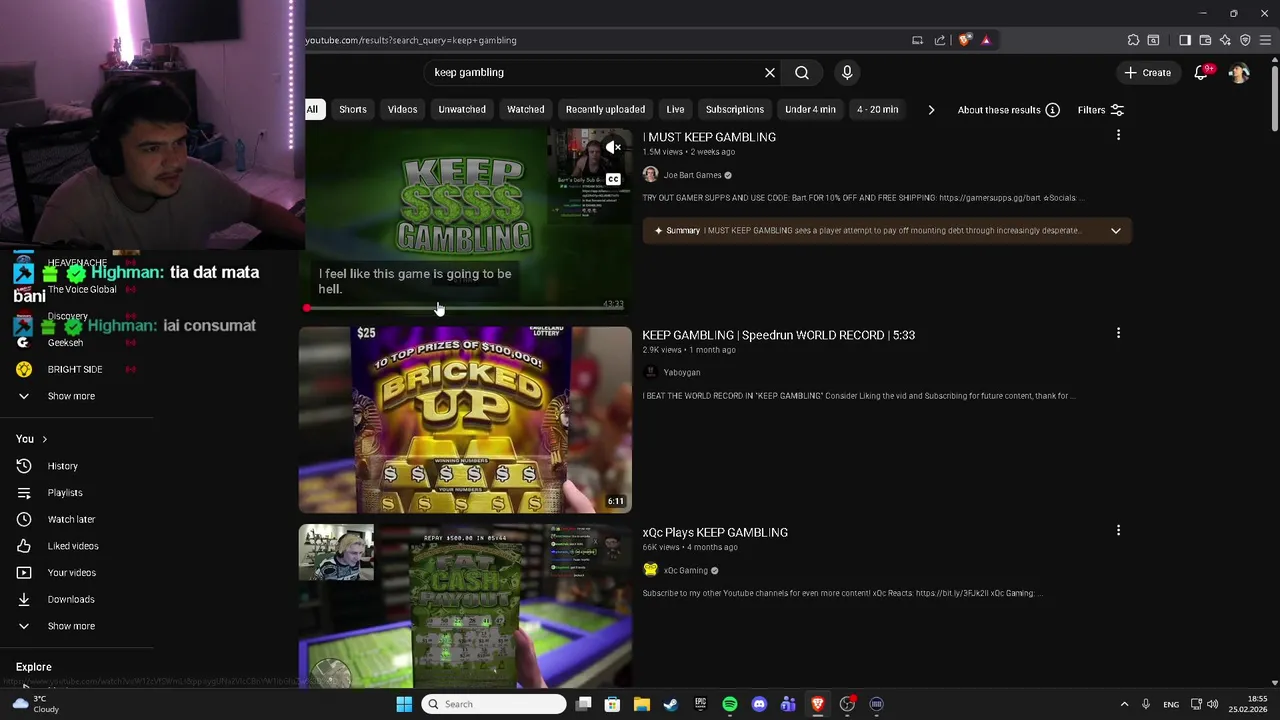This screenshot has width=1280, height=720.
Task: Open Yaboygan channel link
Action: tap(682, 372)
